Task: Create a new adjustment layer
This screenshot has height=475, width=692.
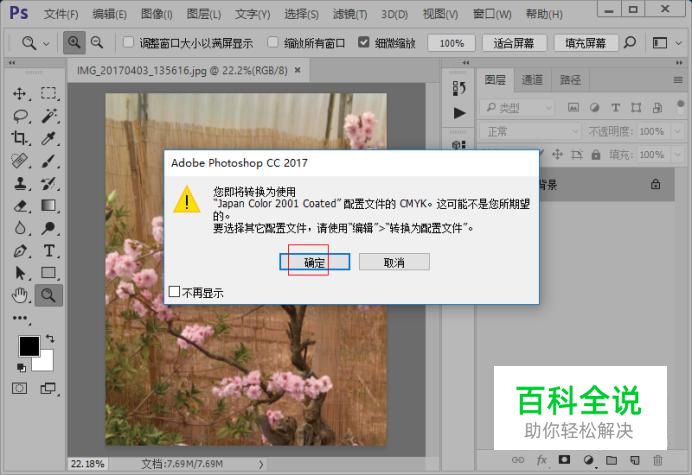Action: tap(588, 460)
